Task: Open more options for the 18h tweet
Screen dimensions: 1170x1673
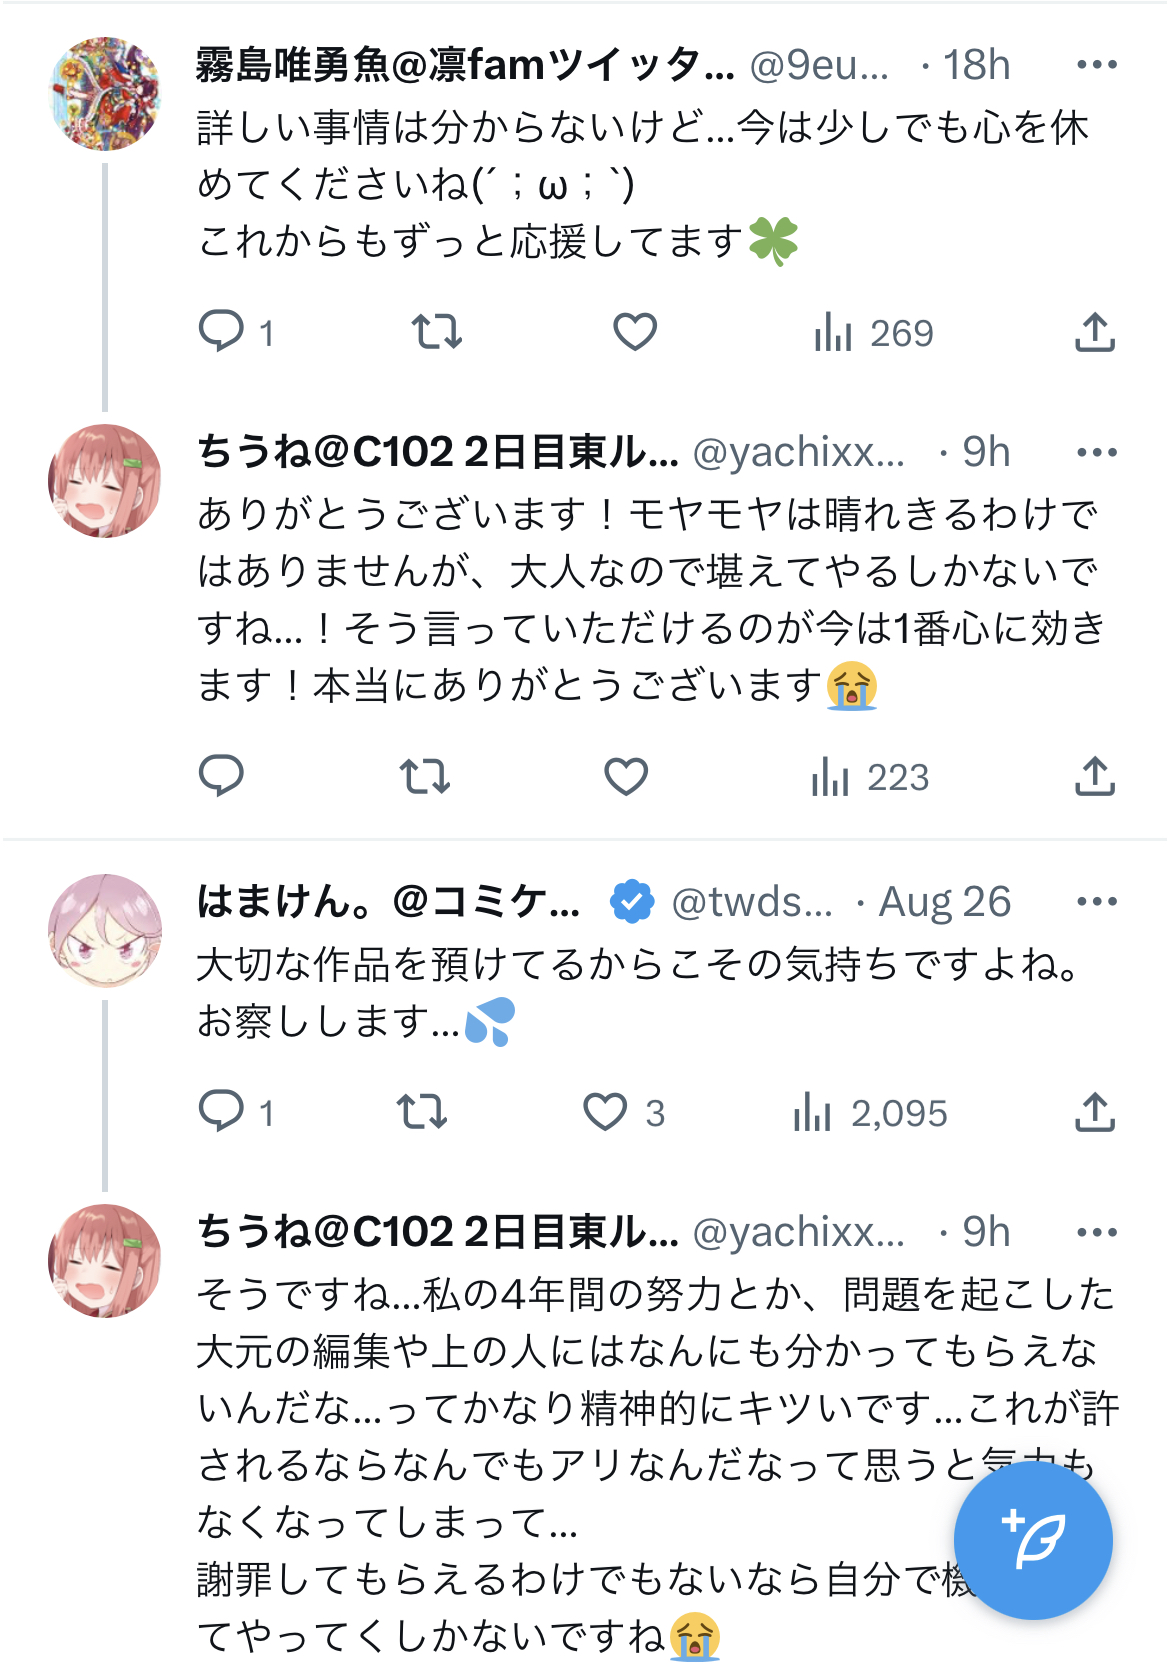Action: pos(1097,65)
